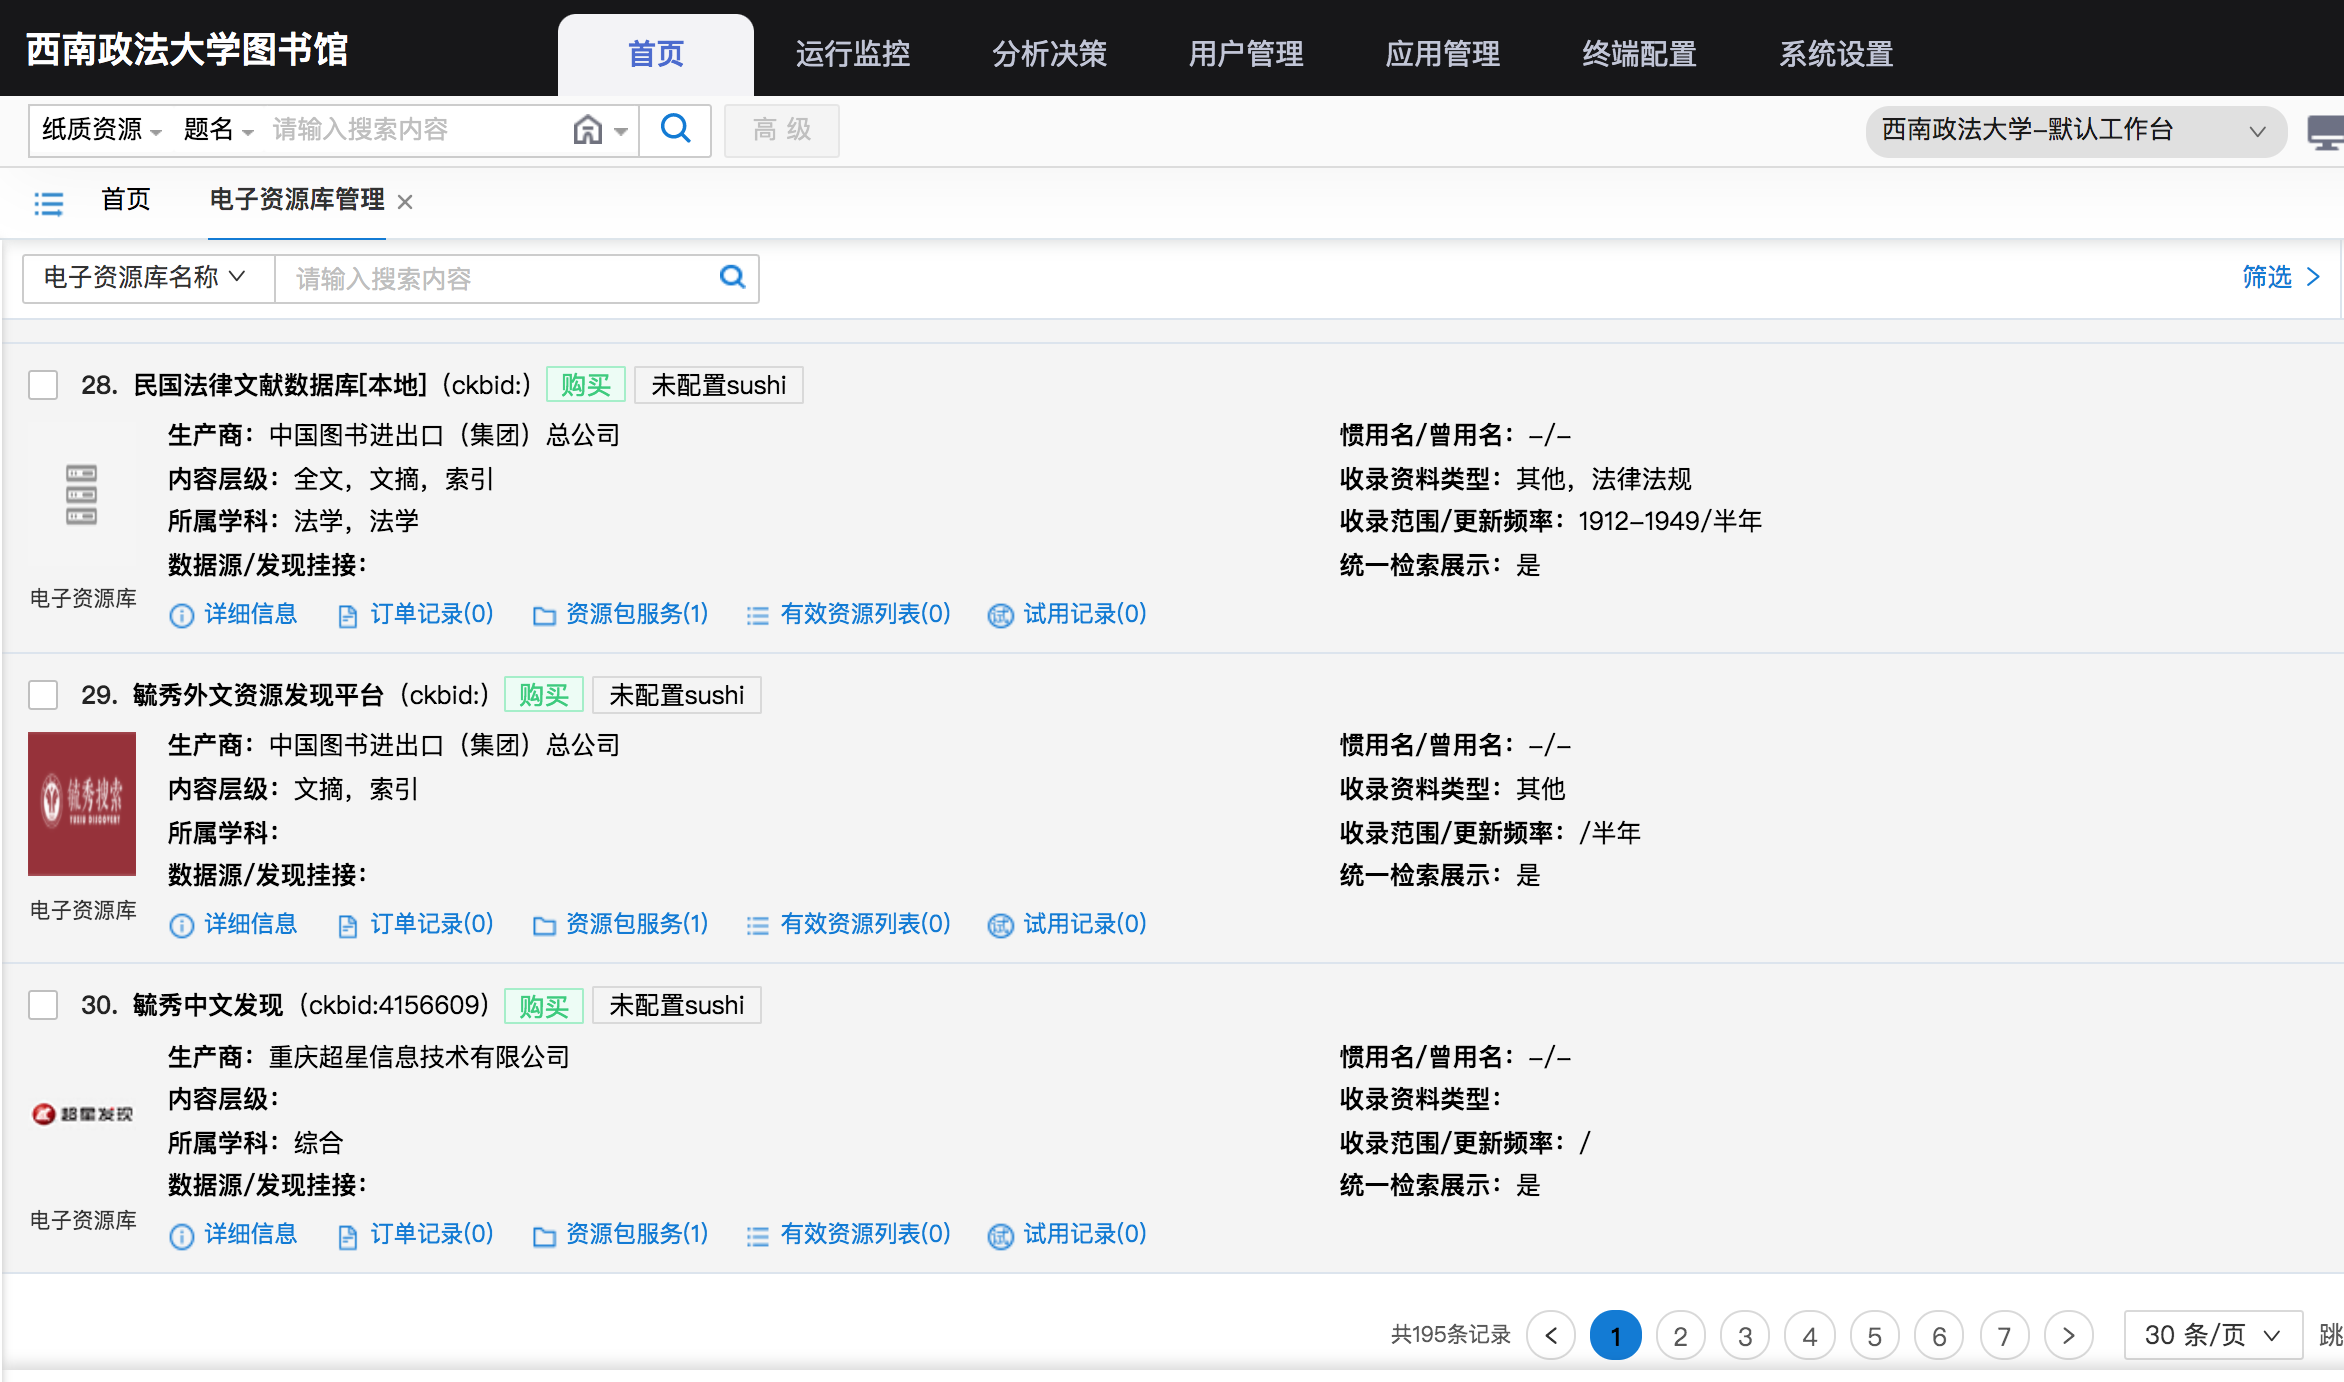Click the top search magnifier icon

point(675,129)
